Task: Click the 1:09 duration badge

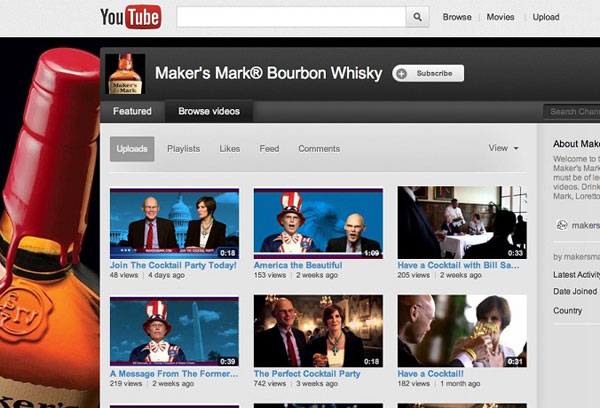Action: pyautogui.click(x=371, y=253)
